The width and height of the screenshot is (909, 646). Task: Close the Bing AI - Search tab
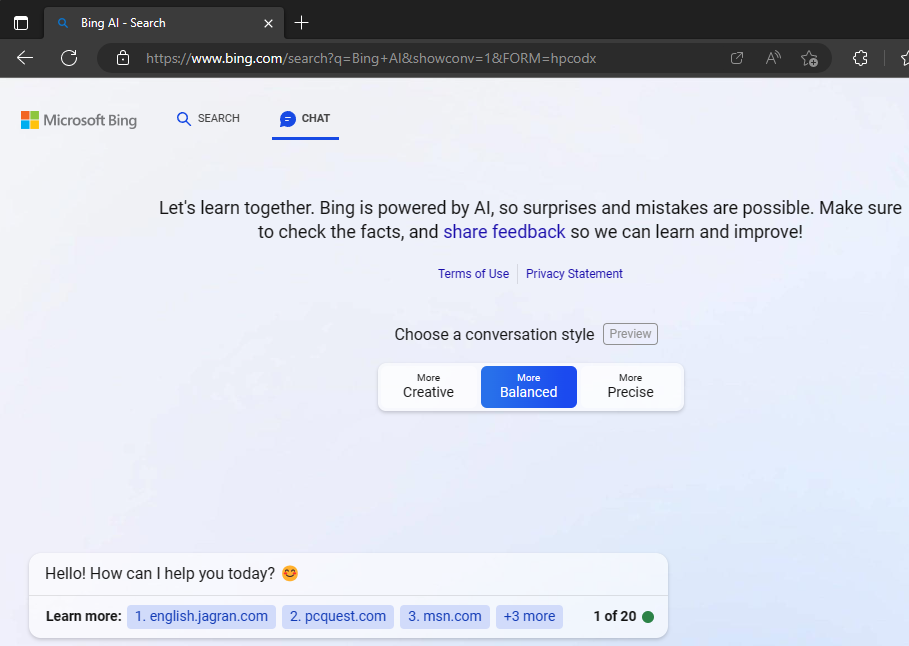268,23
